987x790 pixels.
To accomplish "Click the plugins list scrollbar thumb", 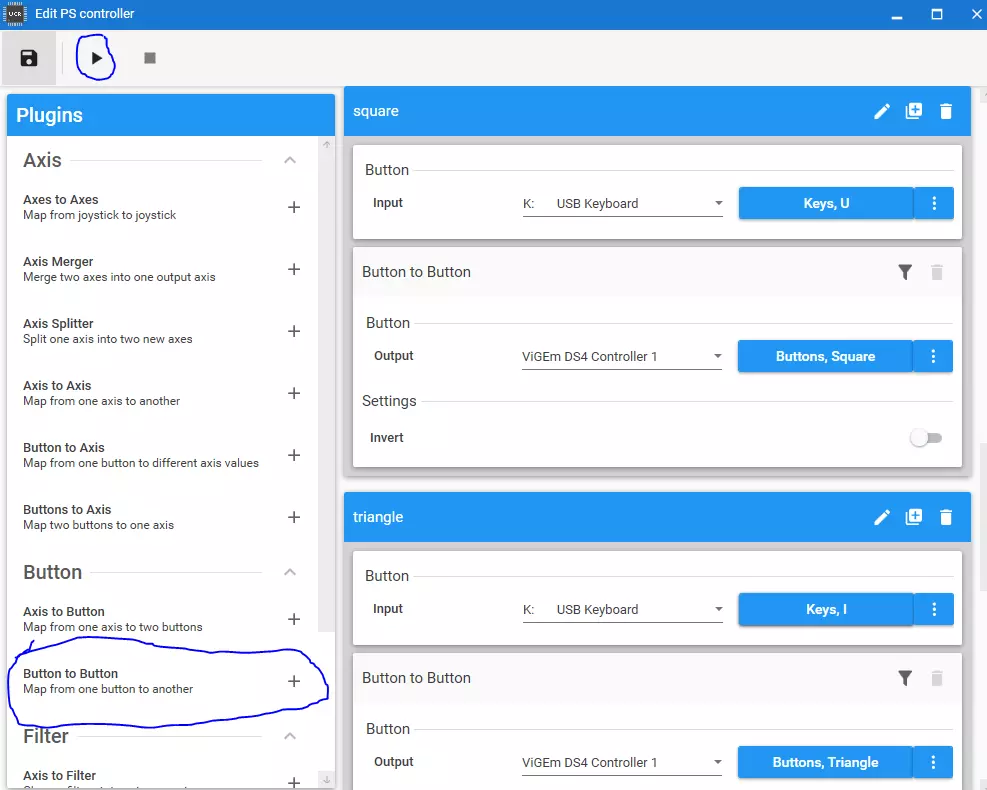I will pyautogui.click(x=327, y=390).
